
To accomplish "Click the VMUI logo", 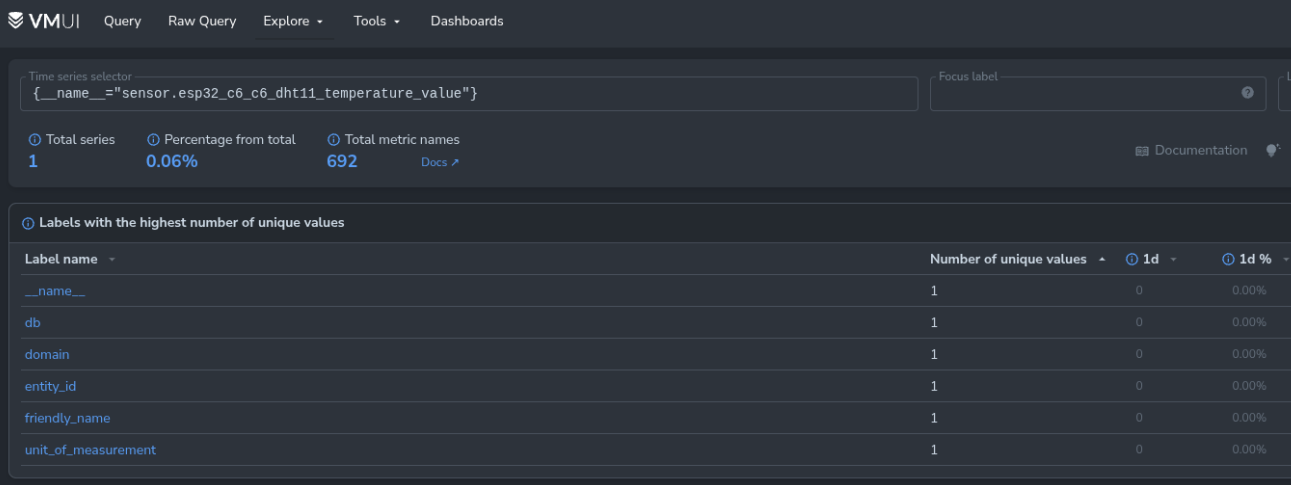I will (x=44, y=21).
